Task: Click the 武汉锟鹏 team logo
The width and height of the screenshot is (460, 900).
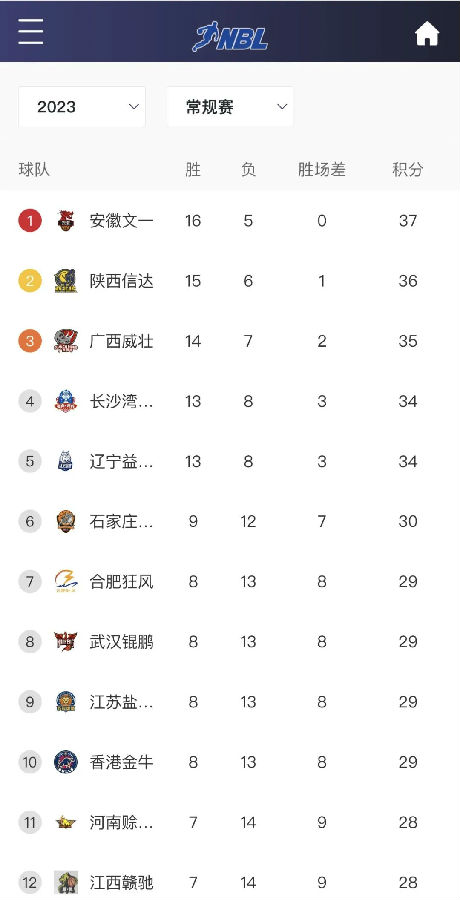Action: 66,642
